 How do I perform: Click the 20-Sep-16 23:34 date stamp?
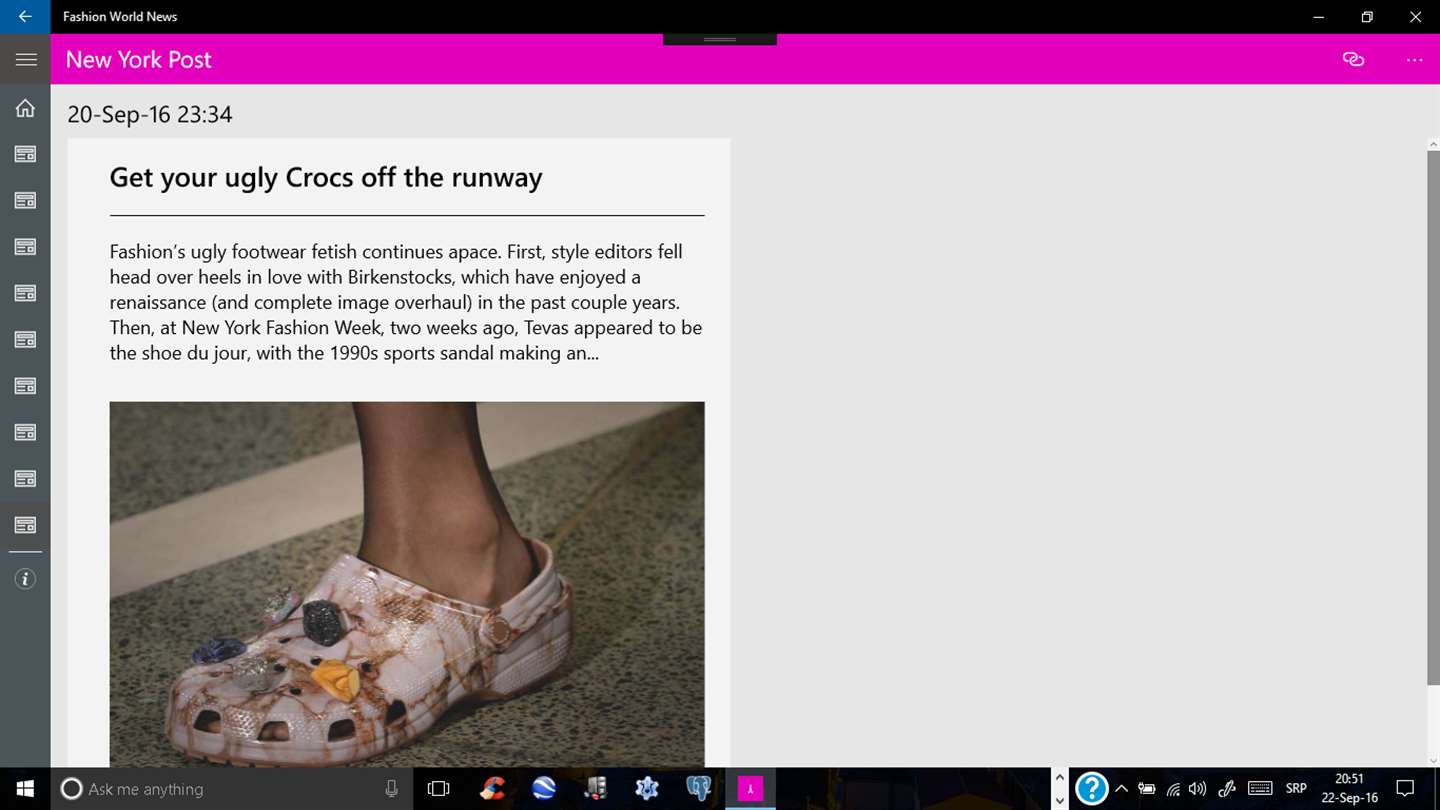coord(150,114)
